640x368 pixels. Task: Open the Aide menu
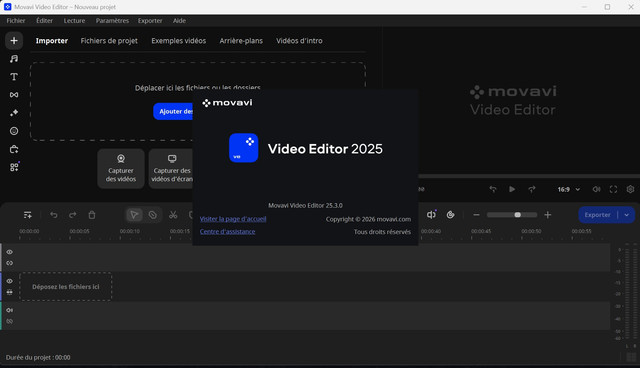pos(179,20)
